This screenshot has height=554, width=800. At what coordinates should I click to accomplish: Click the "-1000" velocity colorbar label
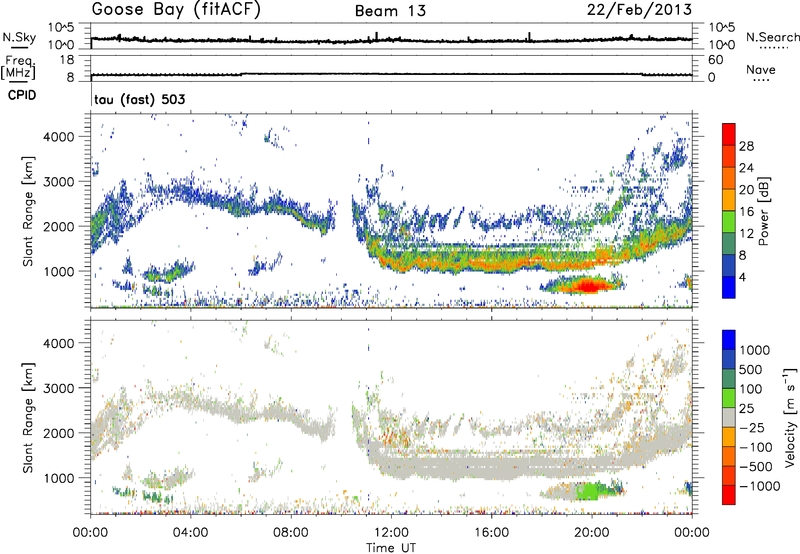(759, 486)
